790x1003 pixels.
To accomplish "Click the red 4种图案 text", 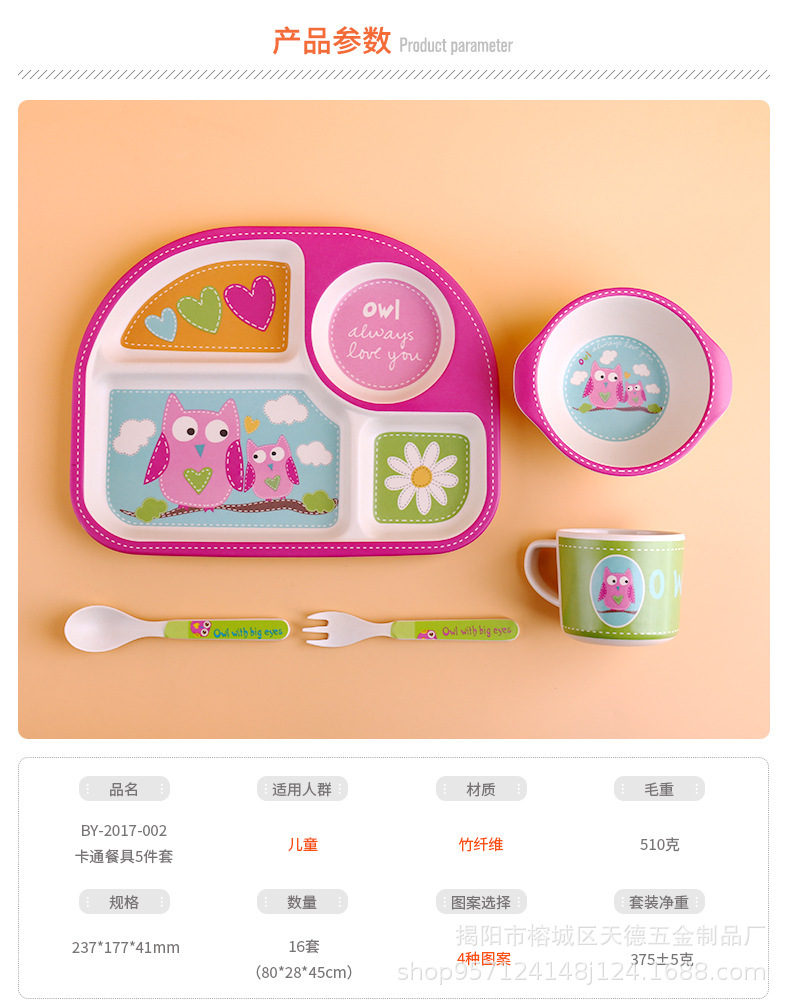I will [484, 958].
